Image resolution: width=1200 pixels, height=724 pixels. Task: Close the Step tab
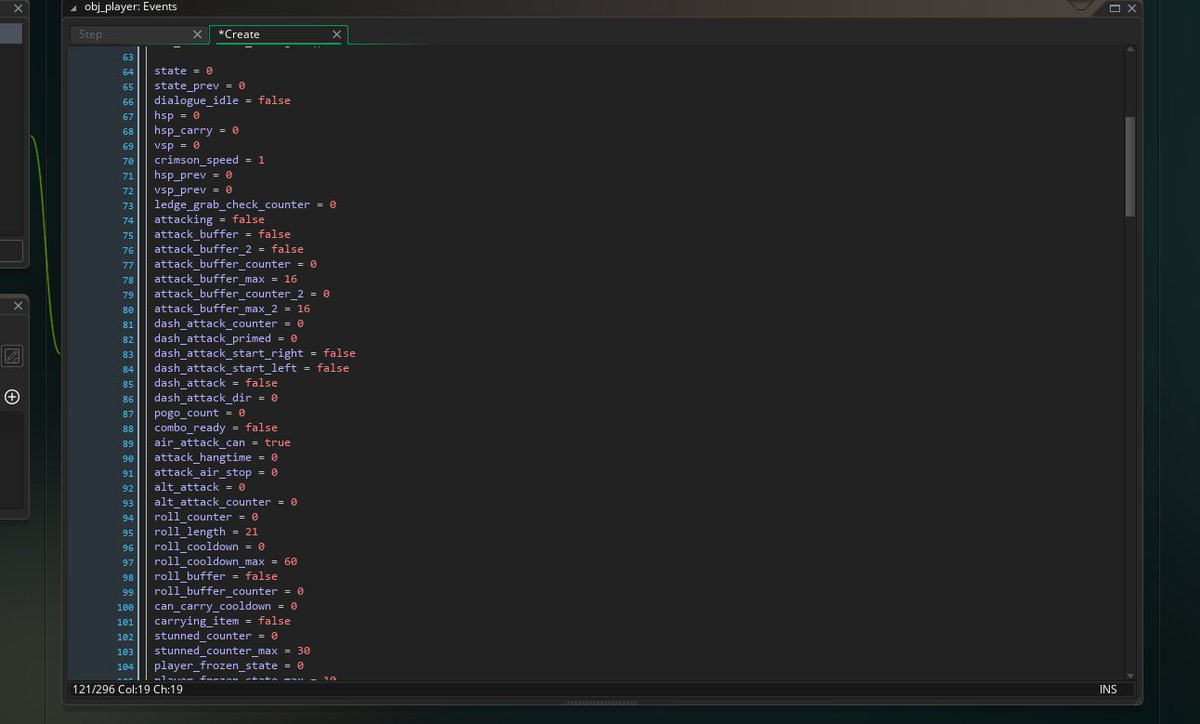point(198,34)
